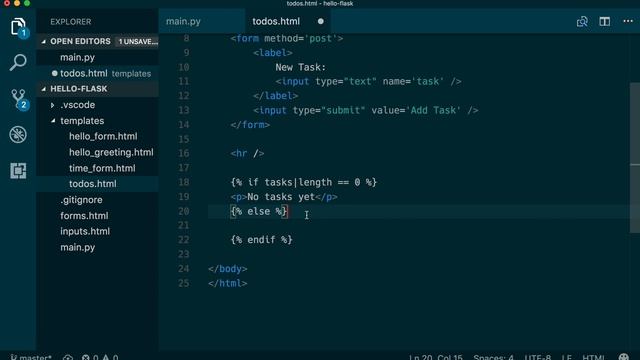Open the Source Control view icon
This screenshot has height=360, width=640.
[18, 99]
